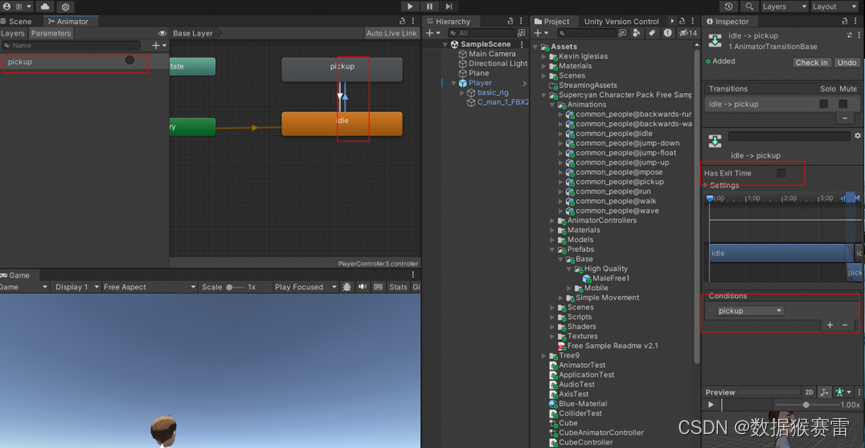Collapse the Assets folder arrow

(x=536, y=47)
